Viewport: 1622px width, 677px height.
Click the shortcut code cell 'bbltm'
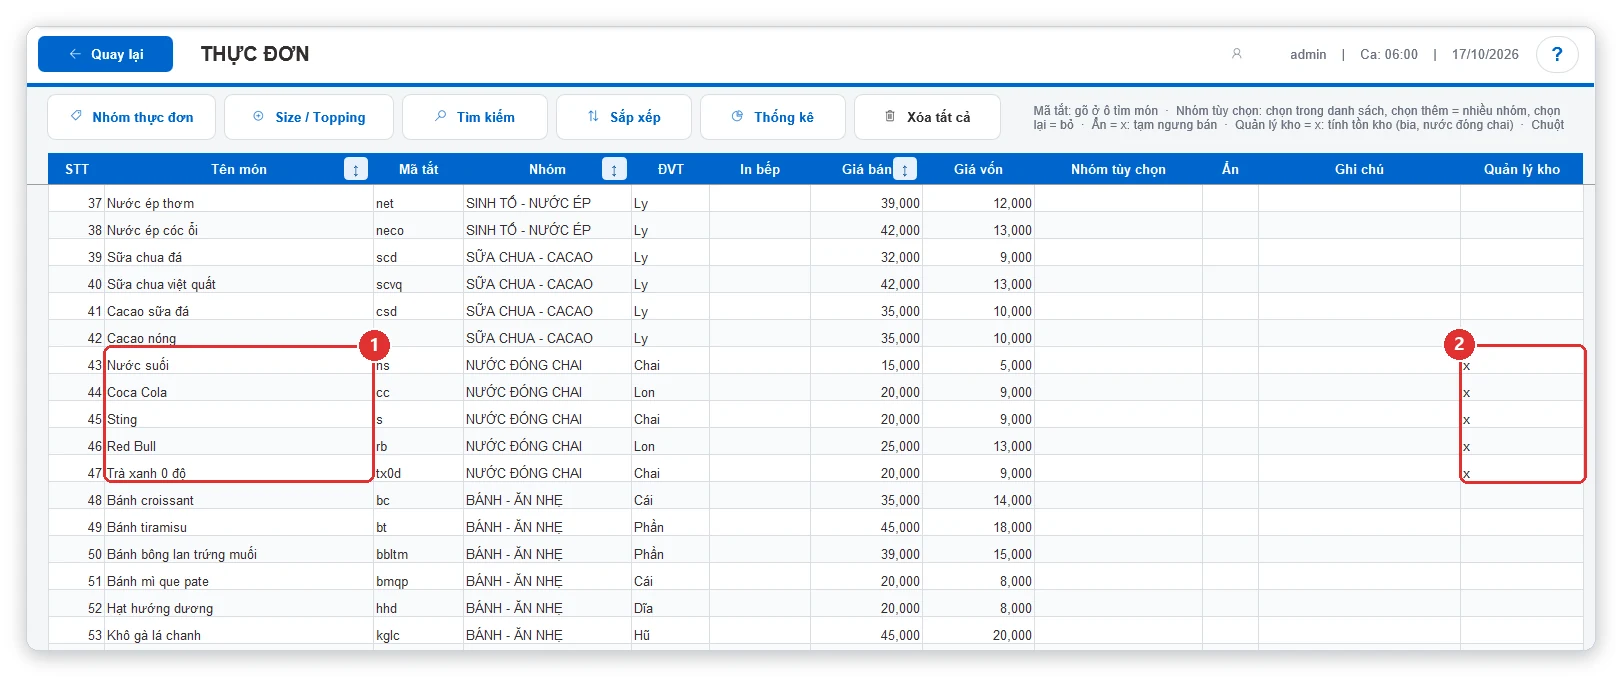coord(418,554)
